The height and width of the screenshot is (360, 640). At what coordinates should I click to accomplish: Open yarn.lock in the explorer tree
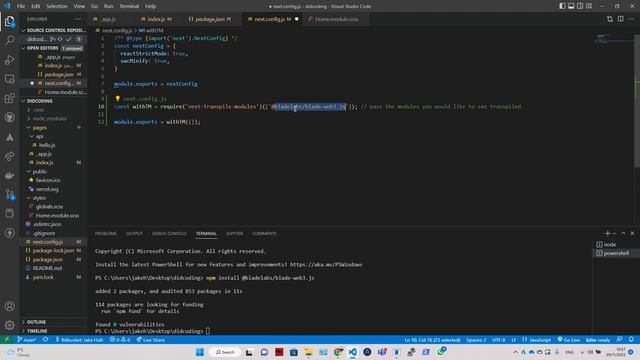43,277
